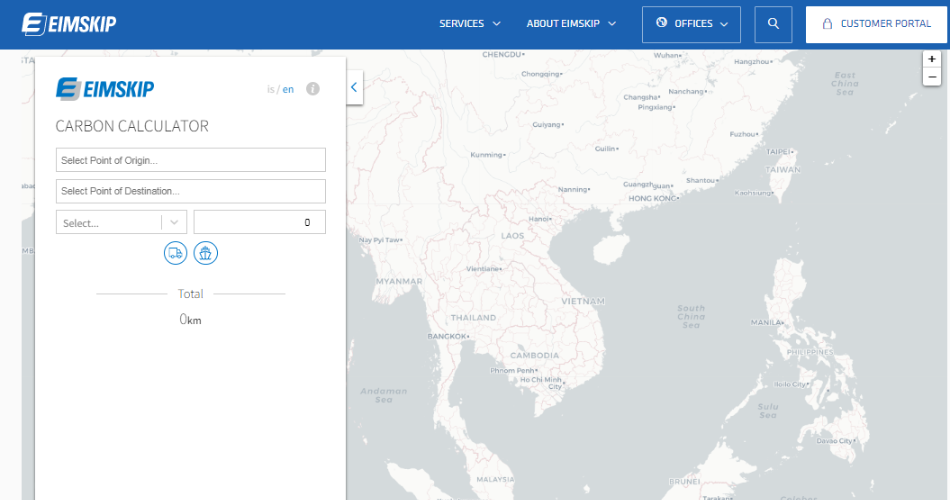Open the search magnifier icon
950x500 pixels.
coord(773,24)
